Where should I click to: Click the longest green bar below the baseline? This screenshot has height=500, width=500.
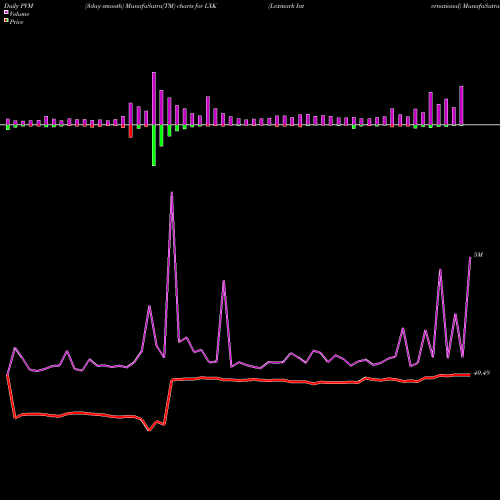click(x=154, y=145)
